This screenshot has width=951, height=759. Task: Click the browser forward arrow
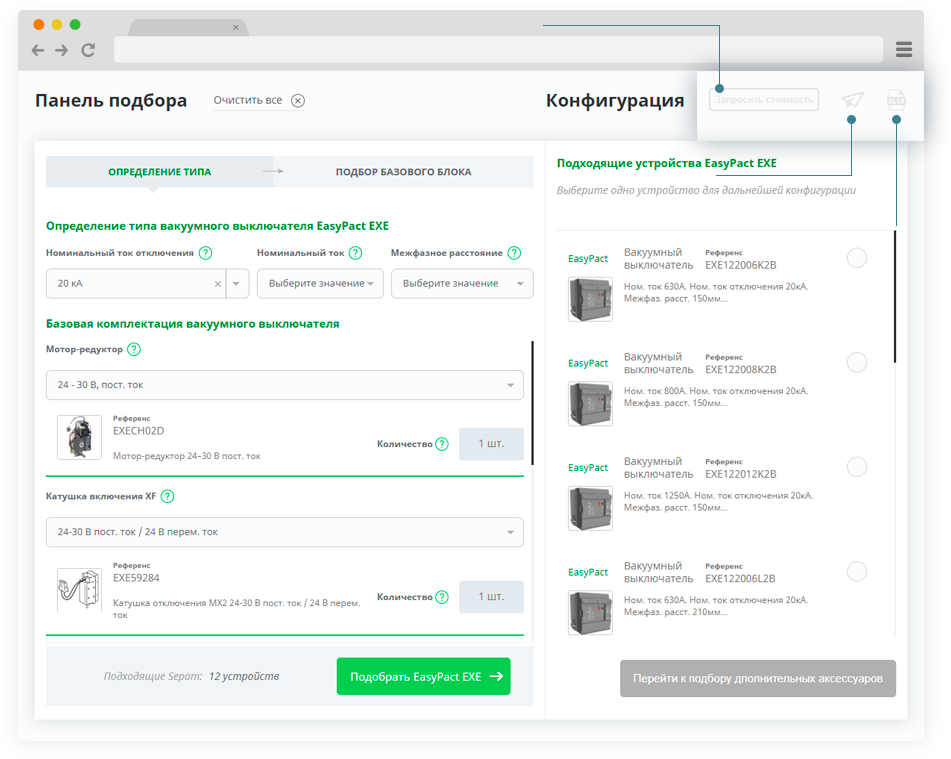click(62, 50)
